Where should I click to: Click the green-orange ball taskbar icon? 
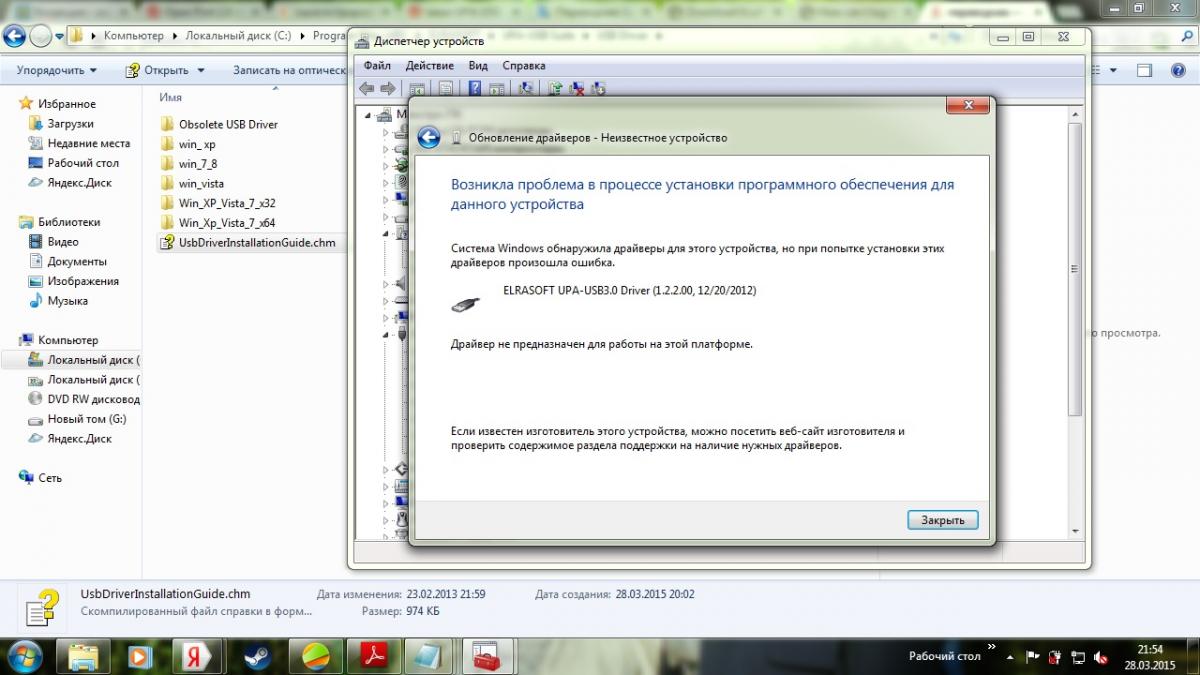316,656
